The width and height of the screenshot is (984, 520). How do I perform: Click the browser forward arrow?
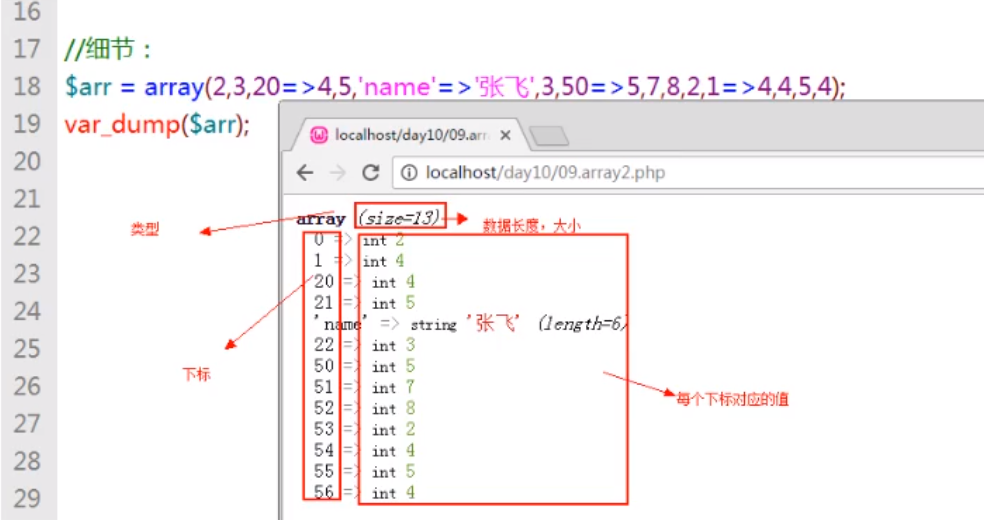coord(338,172)
